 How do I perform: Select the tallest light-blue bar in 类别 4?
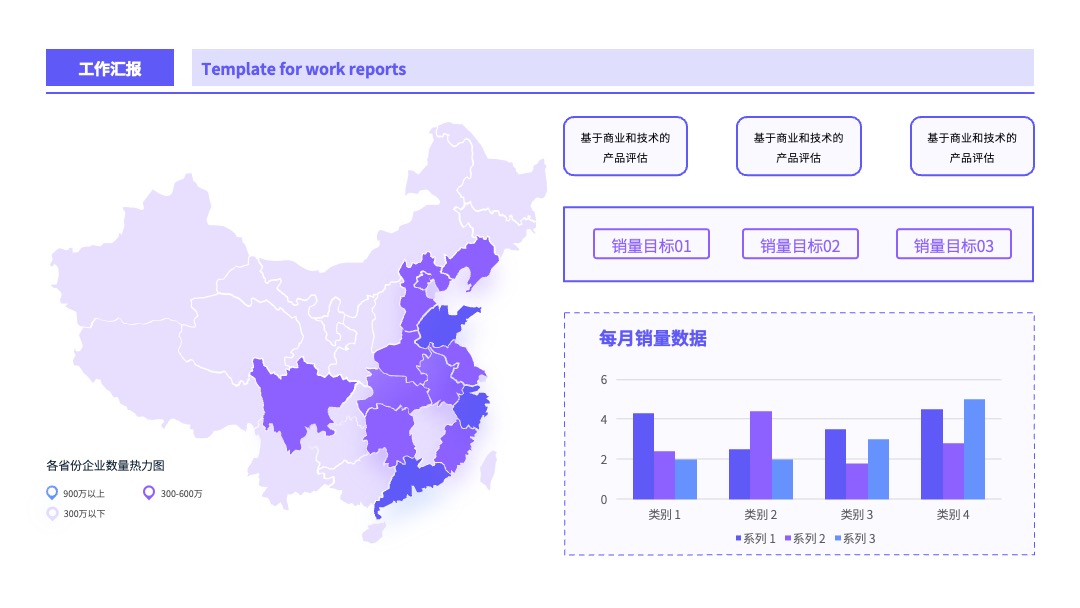coord(975,449)
